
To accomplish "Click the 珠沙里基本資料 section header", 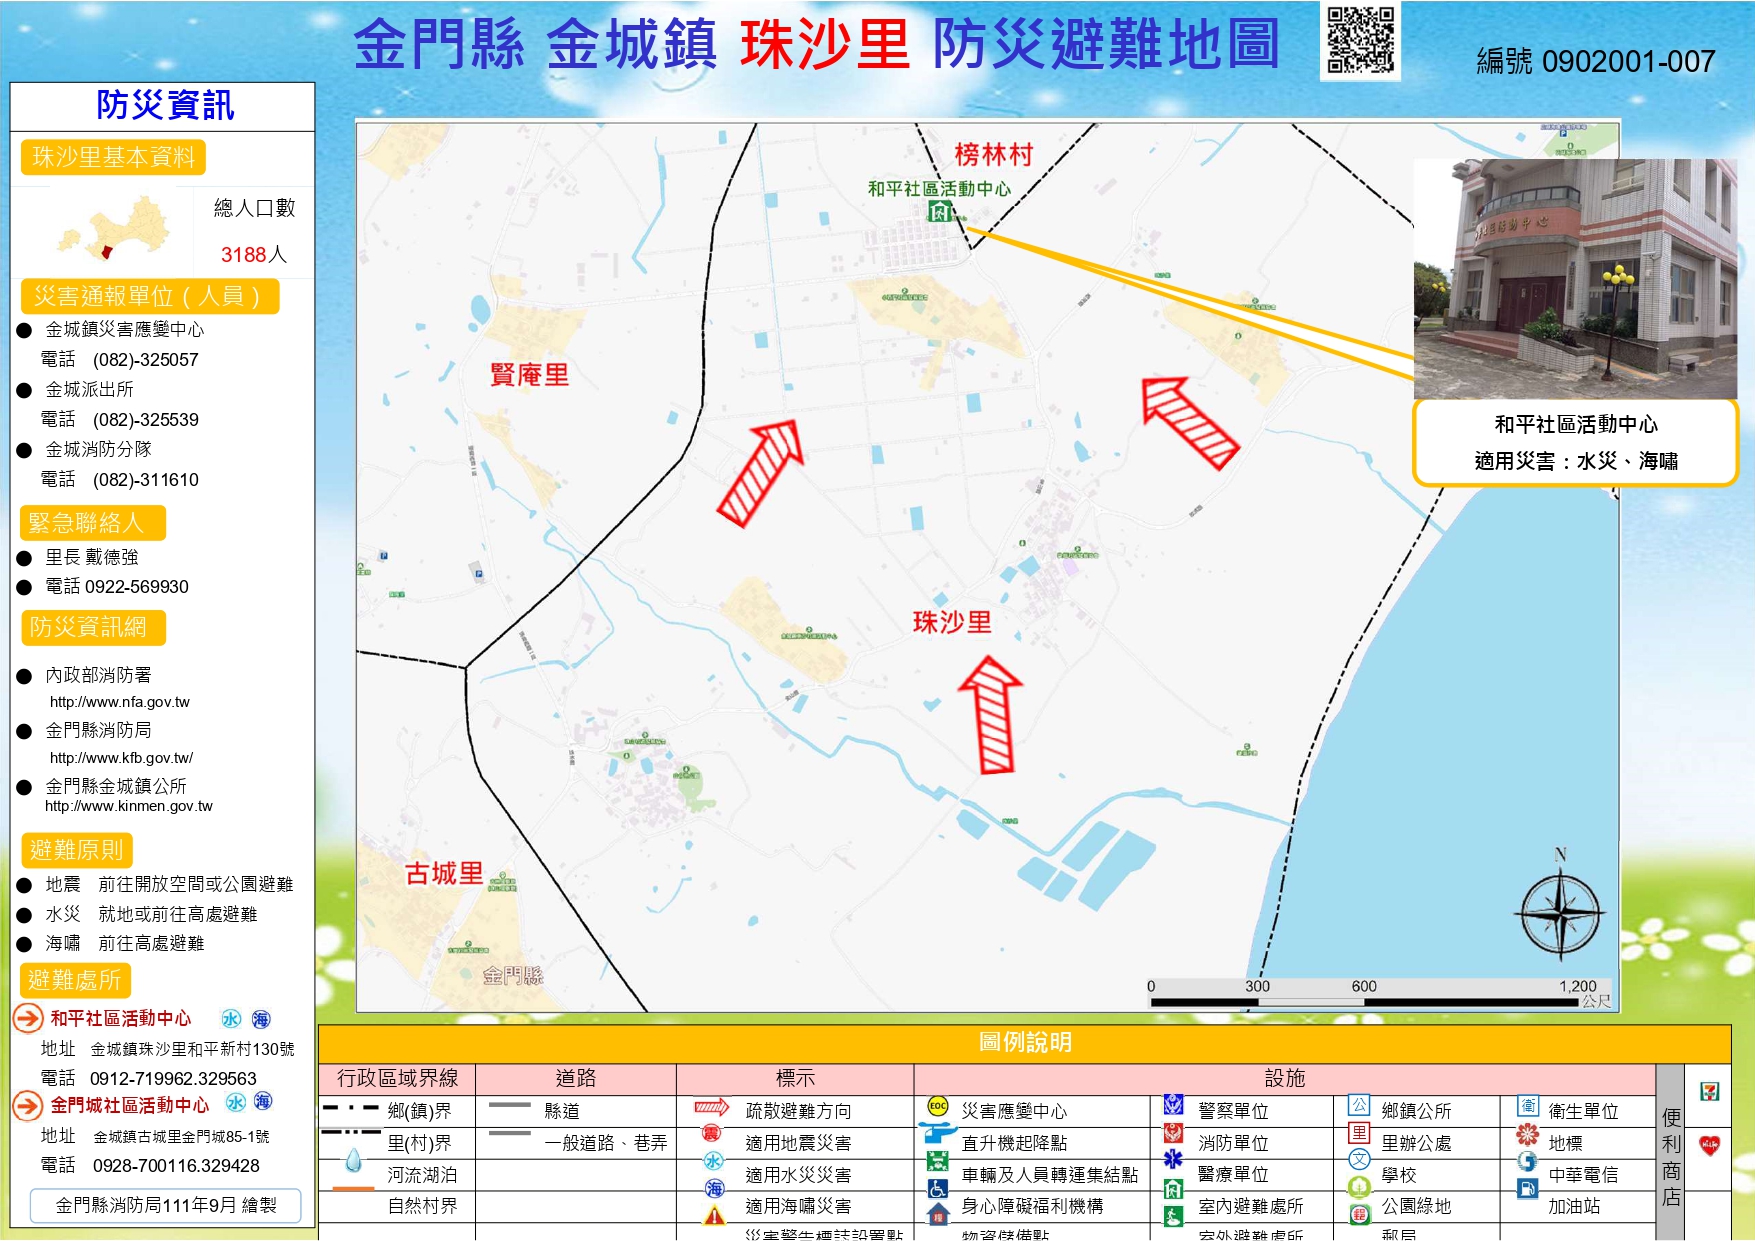I will click(x=113, y=157).
